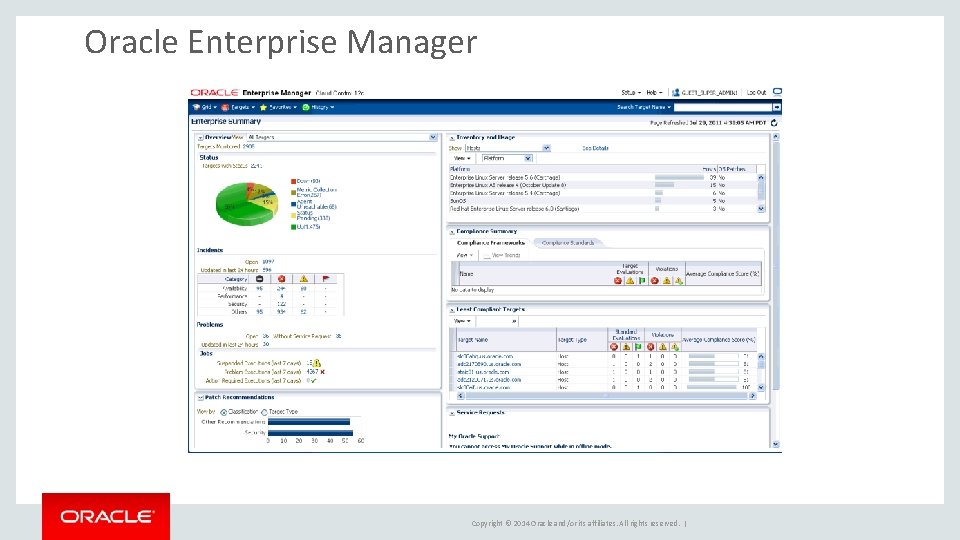The image size is (960, 540).
Task: Focus the target name search field
Action: coord(722,107)
